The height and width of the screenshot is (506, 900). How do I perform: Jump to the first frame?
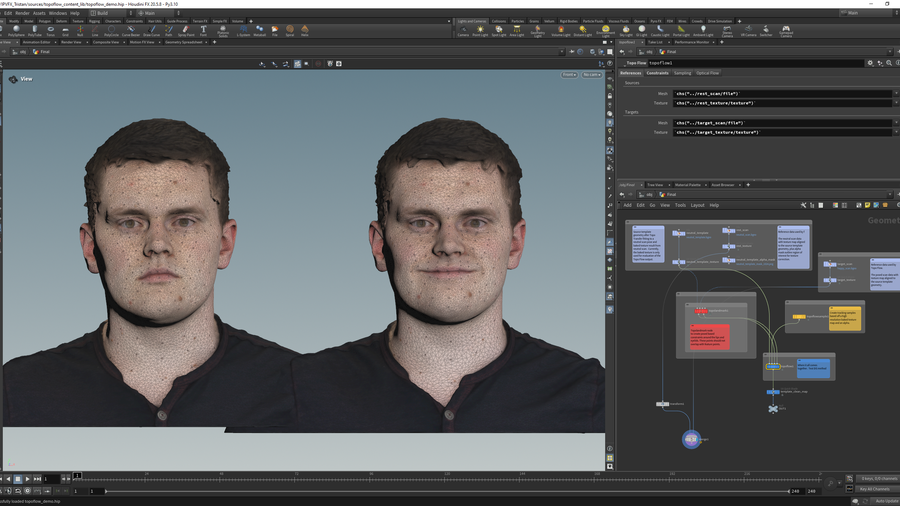coord(1,479)
